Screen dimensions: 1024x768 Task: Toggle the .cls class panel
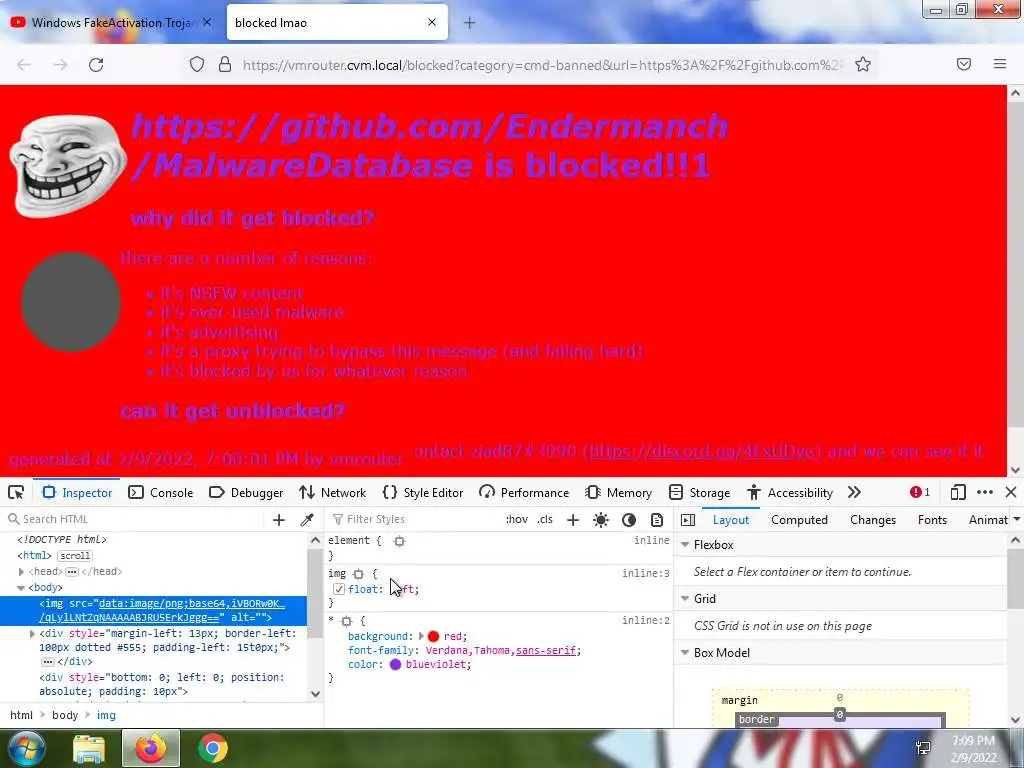(x=545, y=520)
